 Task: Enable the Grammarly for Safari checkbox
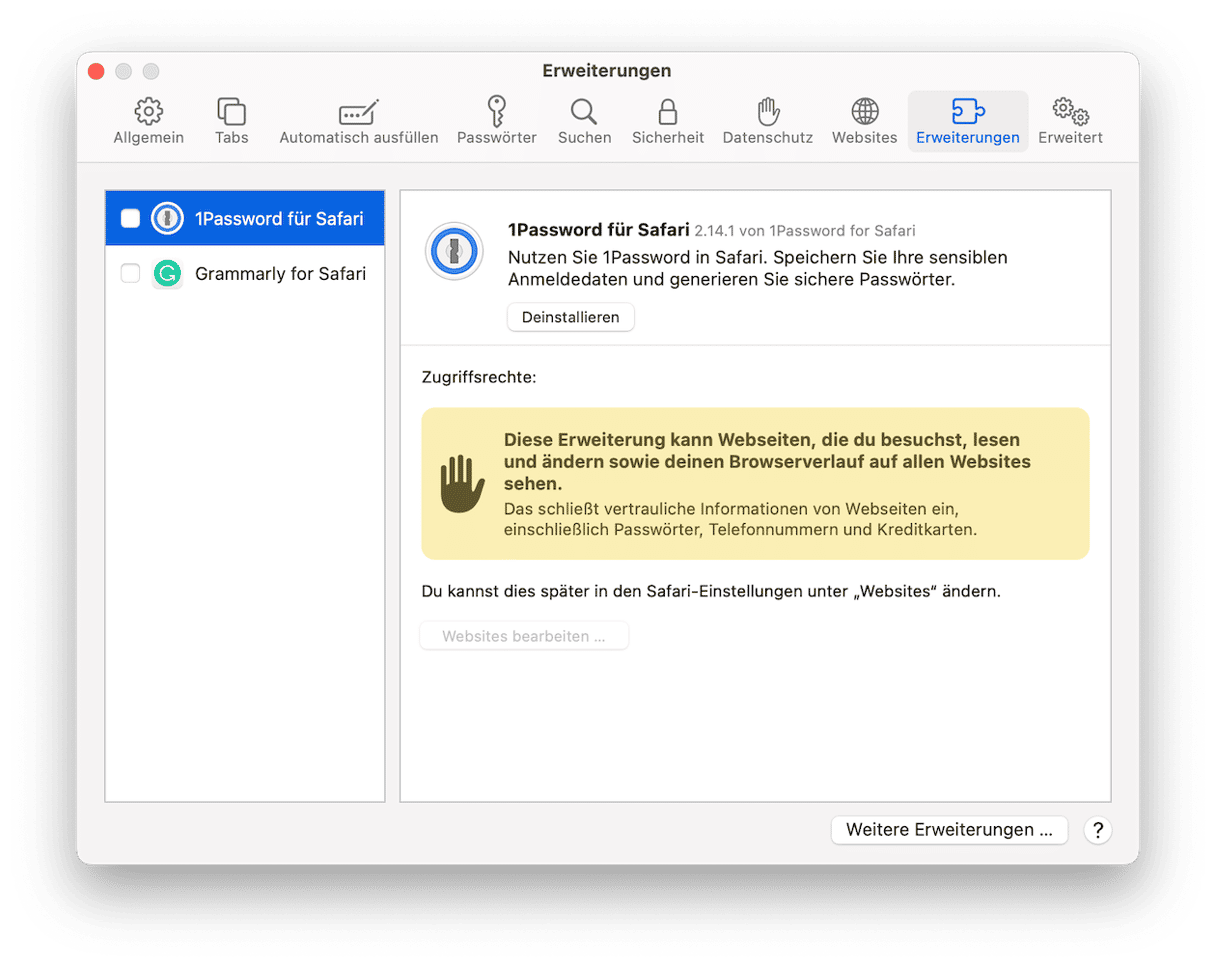[x=130, y=273]
